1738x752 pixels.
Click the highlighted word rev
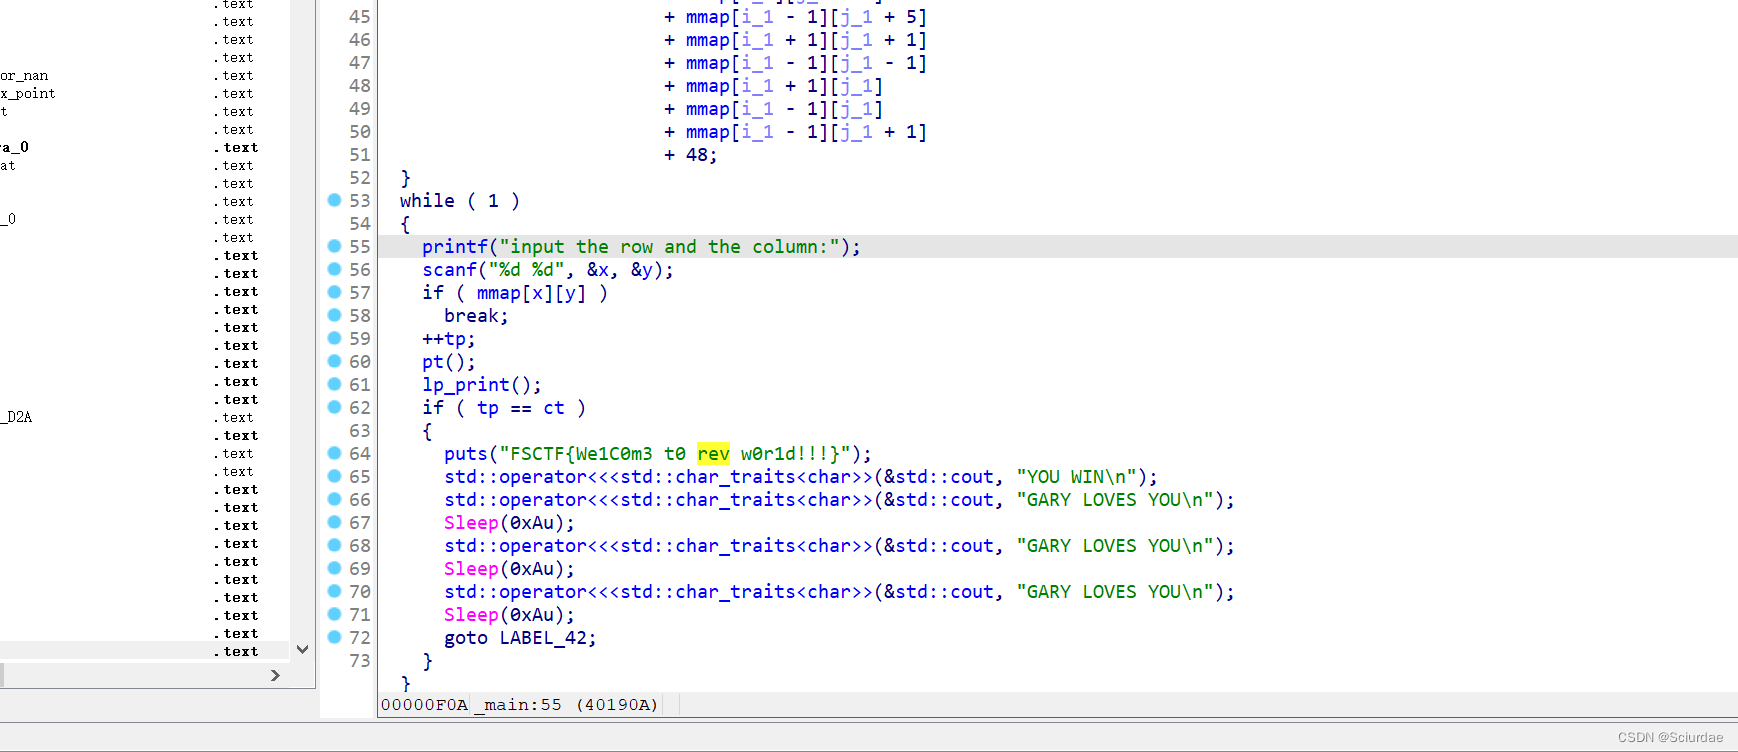pyautogui.click(x=713, y=454)
